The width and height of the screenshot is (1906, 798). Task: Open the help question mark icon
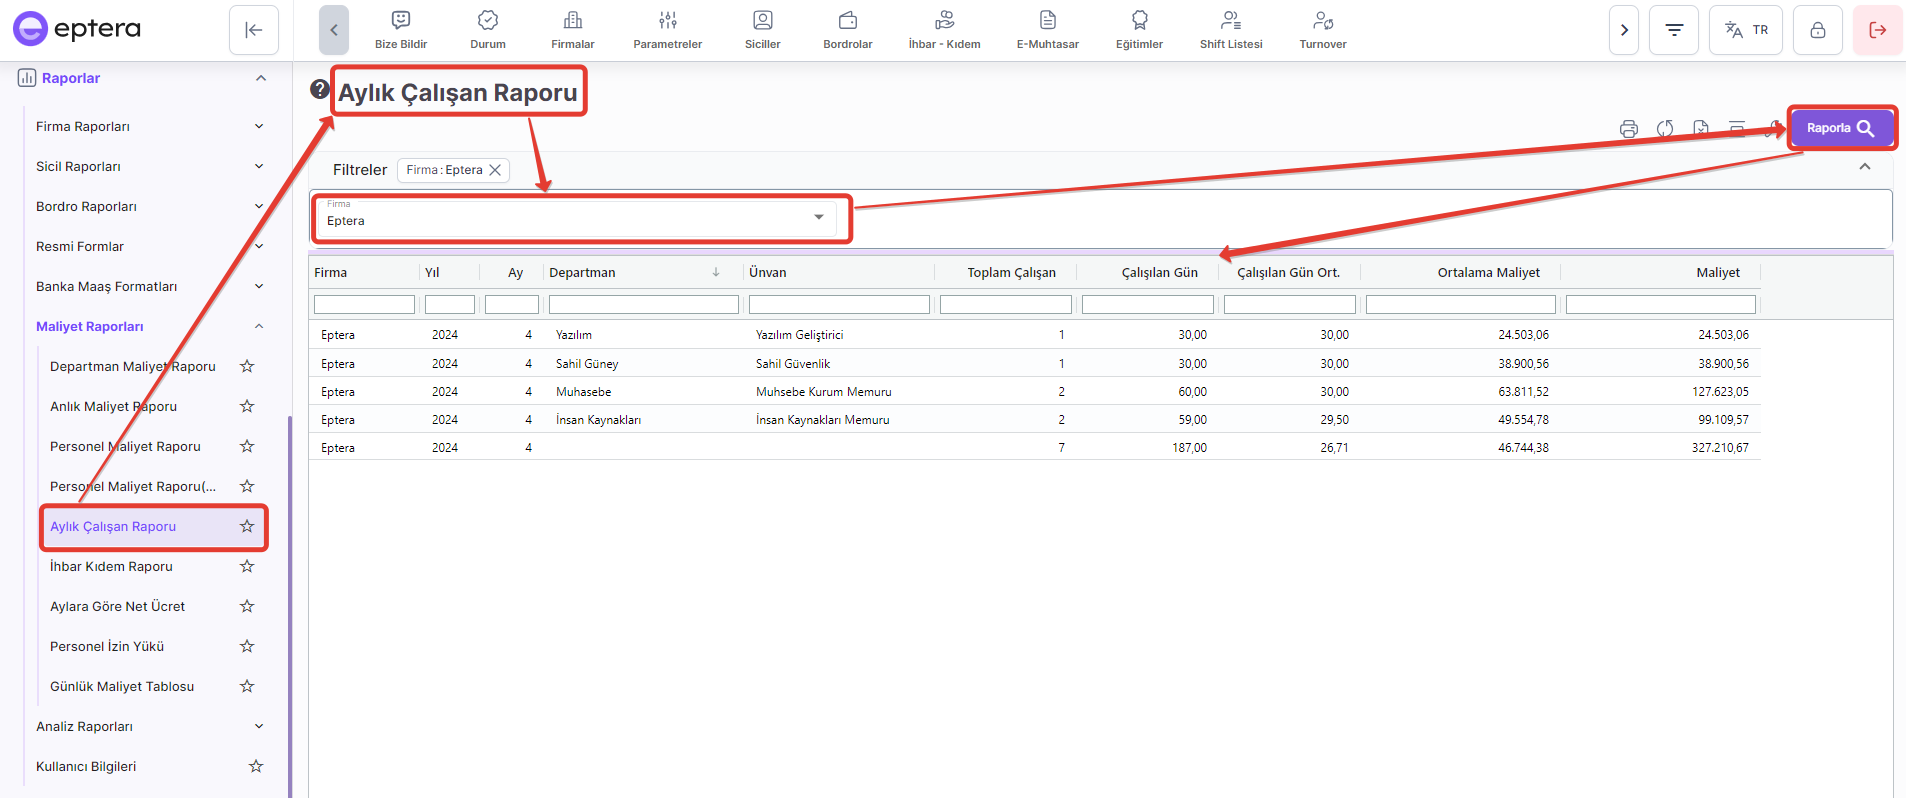pos(319,89)
